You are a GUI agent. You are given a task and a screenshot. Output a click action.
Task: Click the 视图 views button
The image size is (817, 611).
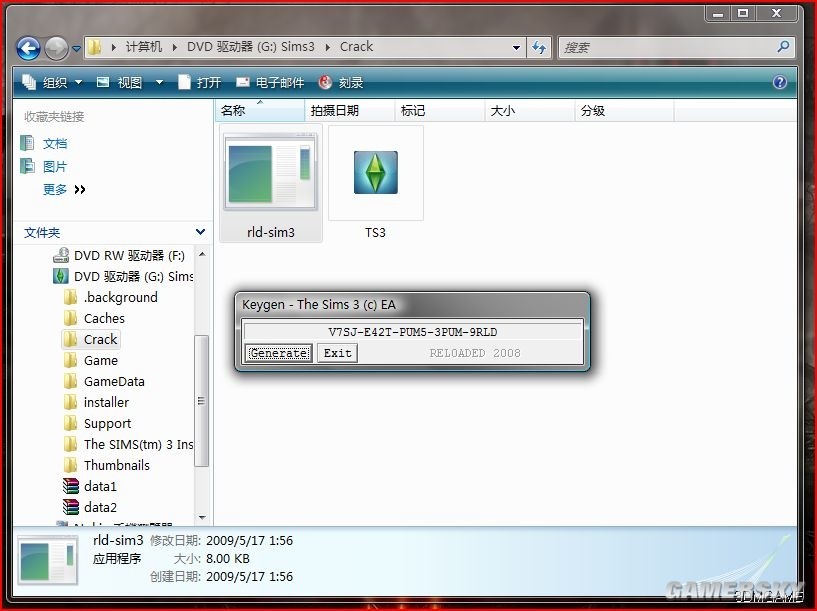point(120,82)
